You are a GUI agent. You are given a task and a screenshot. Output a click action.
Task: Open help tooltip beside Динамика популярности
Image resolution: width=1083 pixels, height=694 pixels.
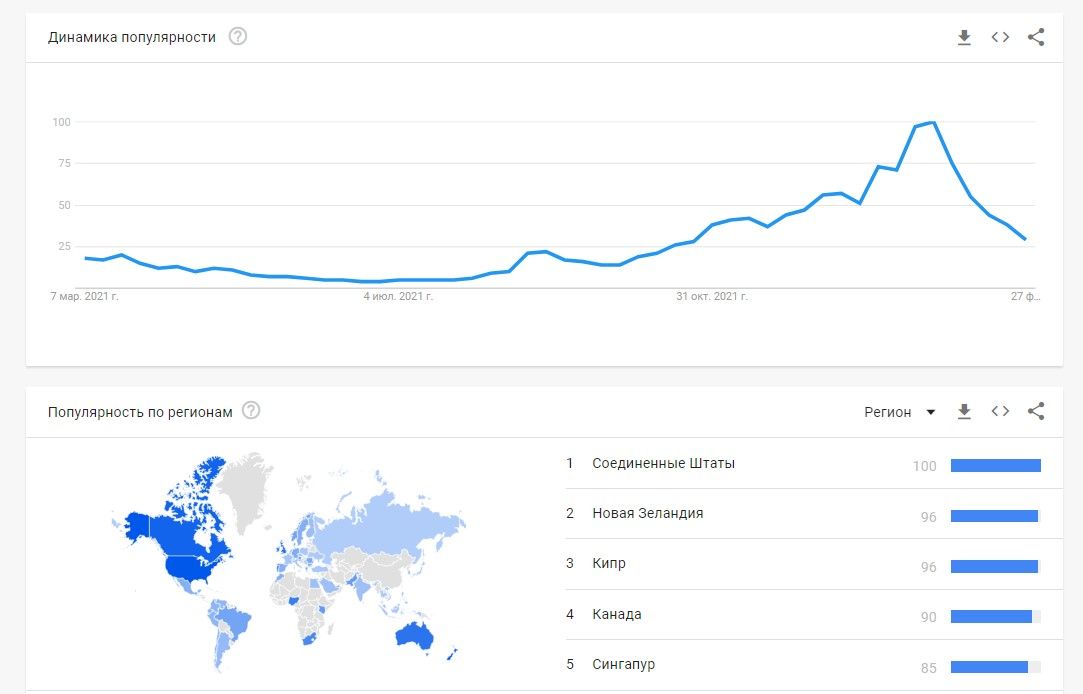[x=237, y=37]
